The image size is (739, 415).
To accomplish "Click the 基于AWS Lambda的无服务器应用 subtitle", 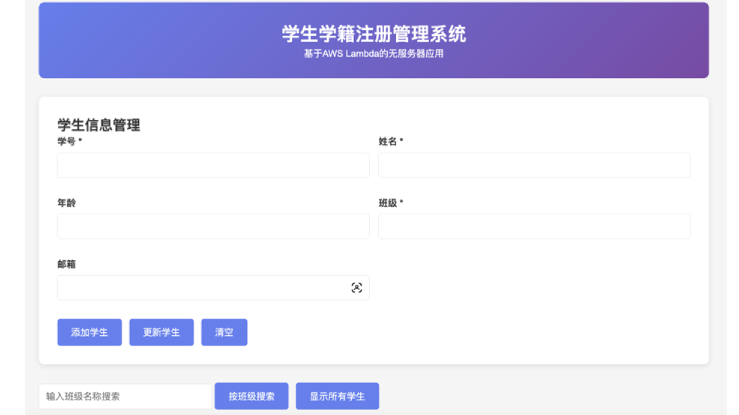I will (373, 54).
